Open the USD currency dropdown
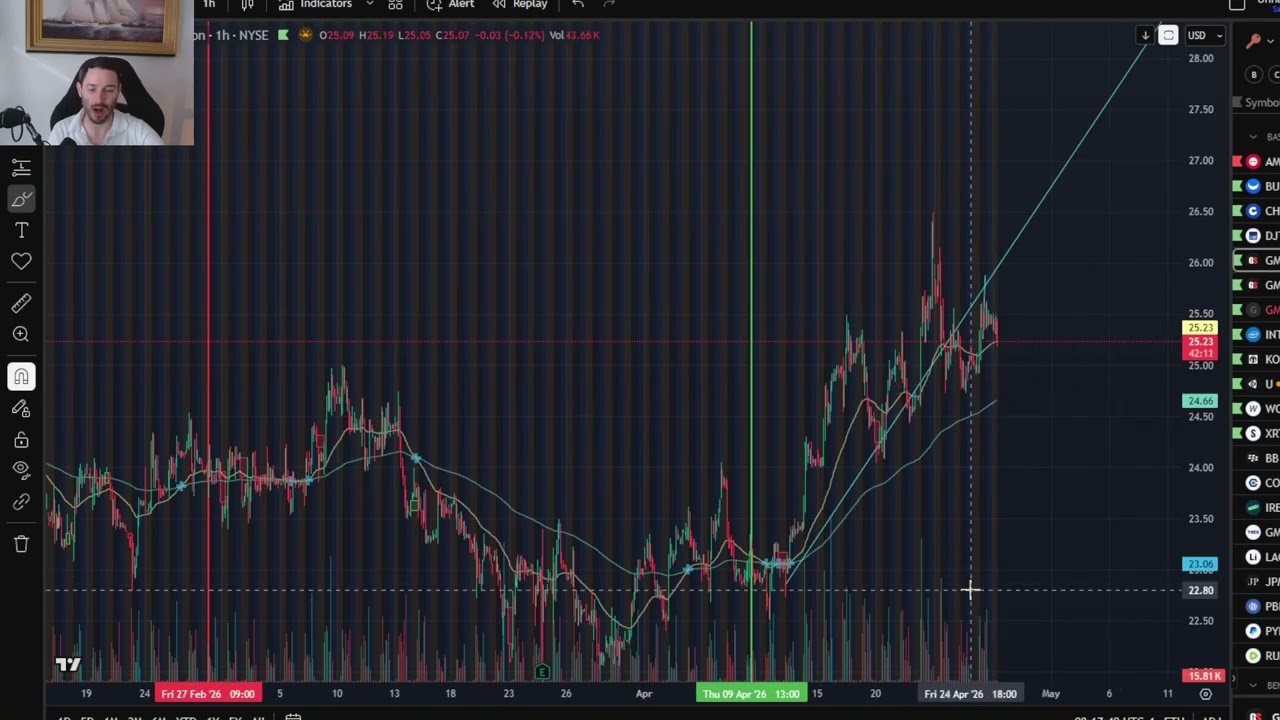The width and height of the screenshot is (1280, 720). [1204, 36]
